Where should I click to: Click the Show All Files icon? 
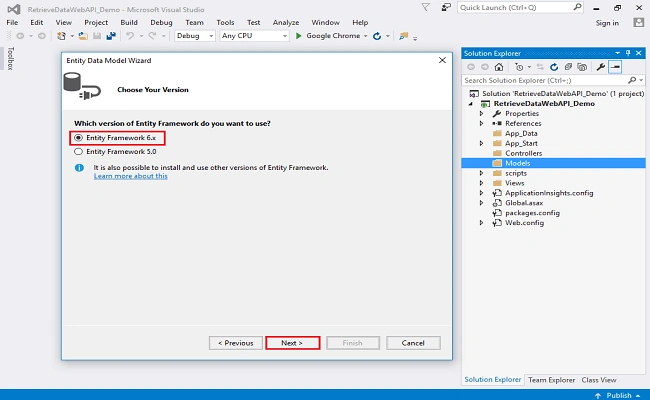tap(582, 67)
